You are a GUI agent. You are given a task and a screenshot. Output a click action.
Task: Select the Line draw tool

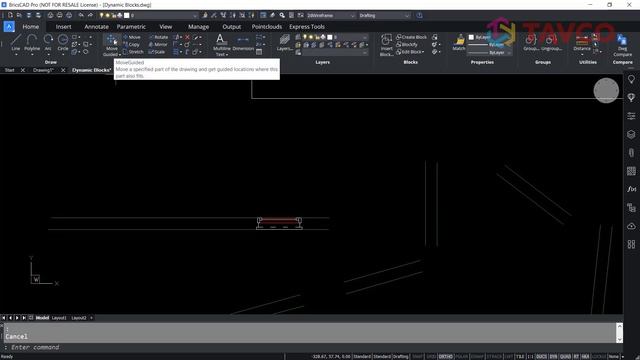16,43
